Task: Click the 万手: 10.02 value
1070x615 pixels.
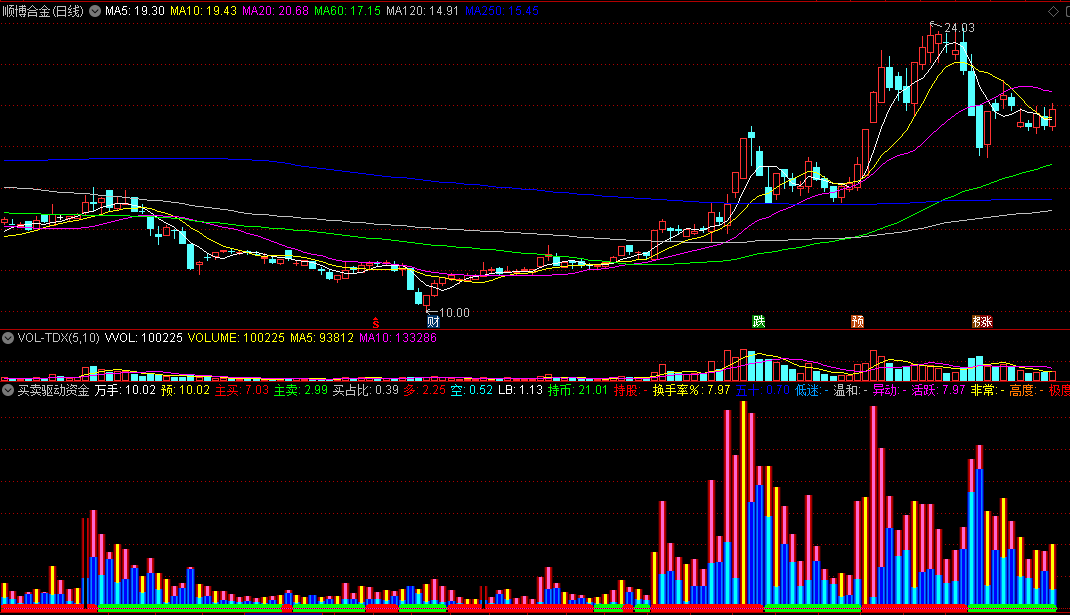Action: (125, 390)
